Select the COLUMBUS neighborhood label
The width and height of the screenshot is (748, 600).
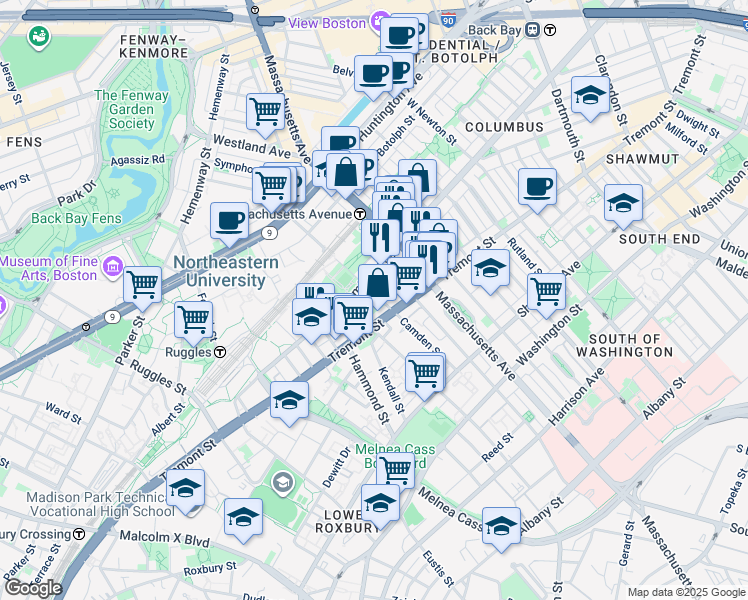point(504,127)
